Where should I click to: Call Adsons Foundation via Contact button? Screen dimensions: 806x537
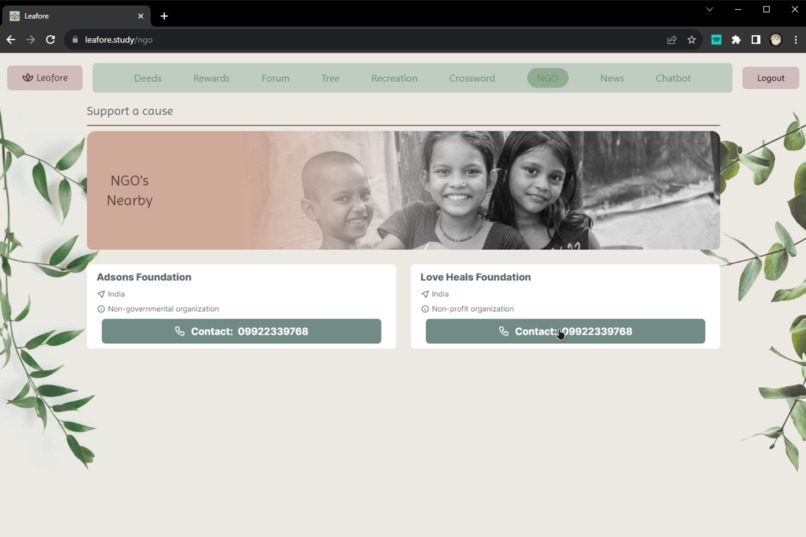(242, 331)
